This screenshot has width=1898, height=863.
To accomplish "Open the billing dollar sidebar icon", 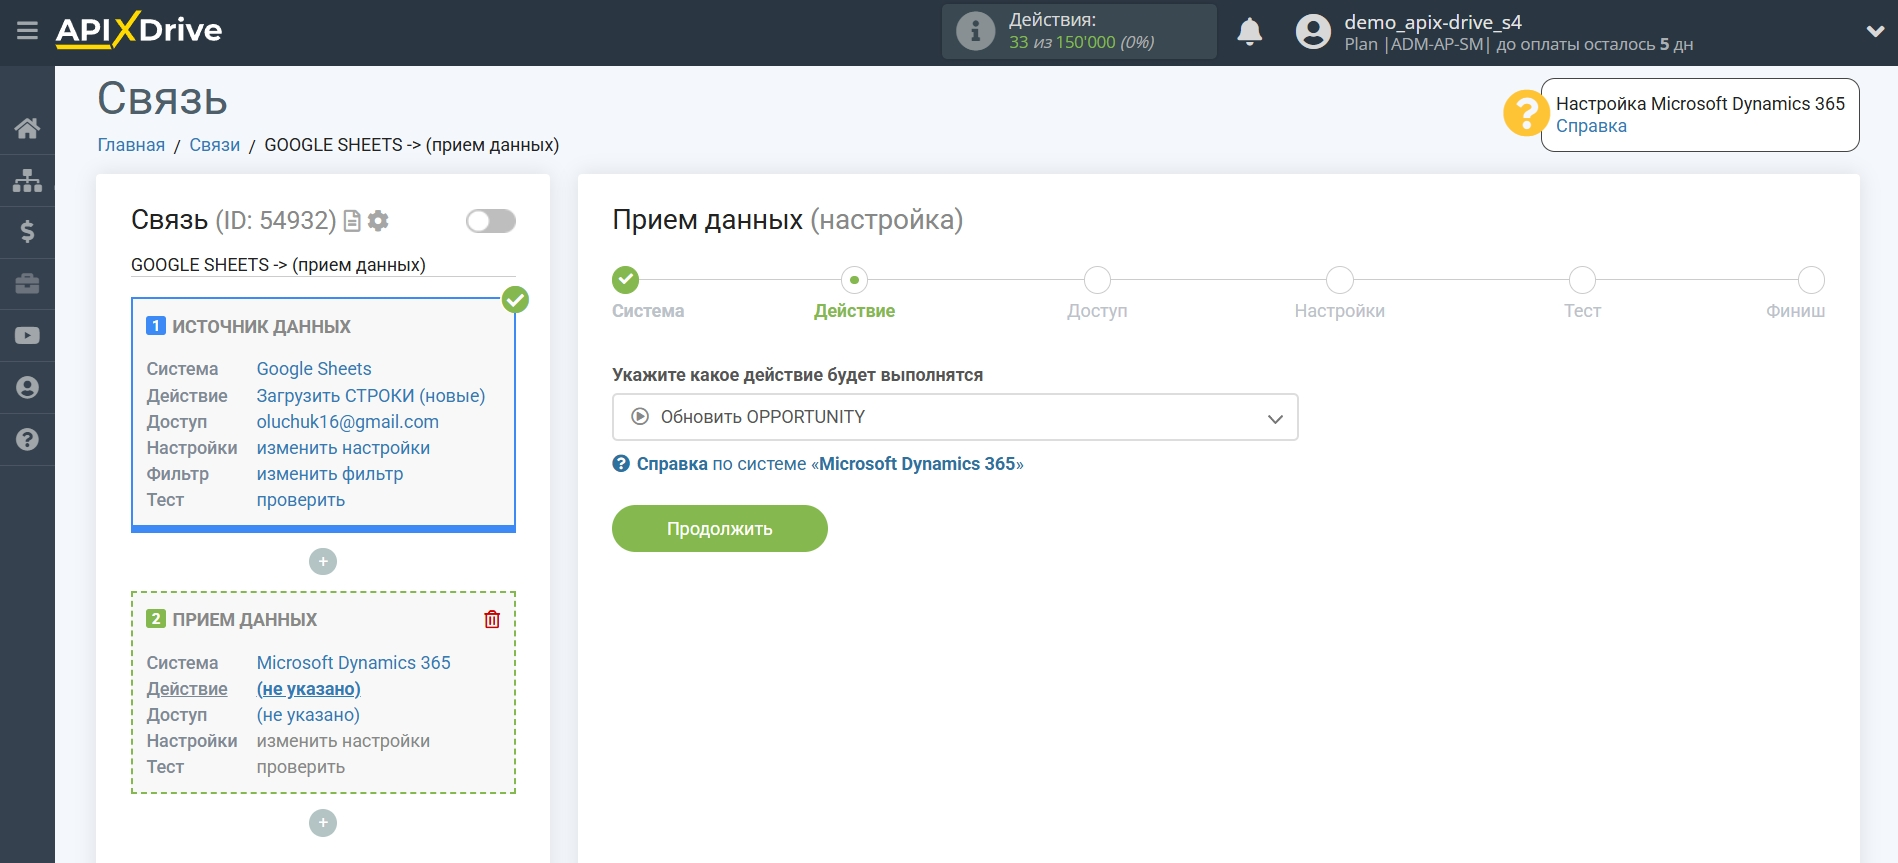I will click(x=27, y=232).
